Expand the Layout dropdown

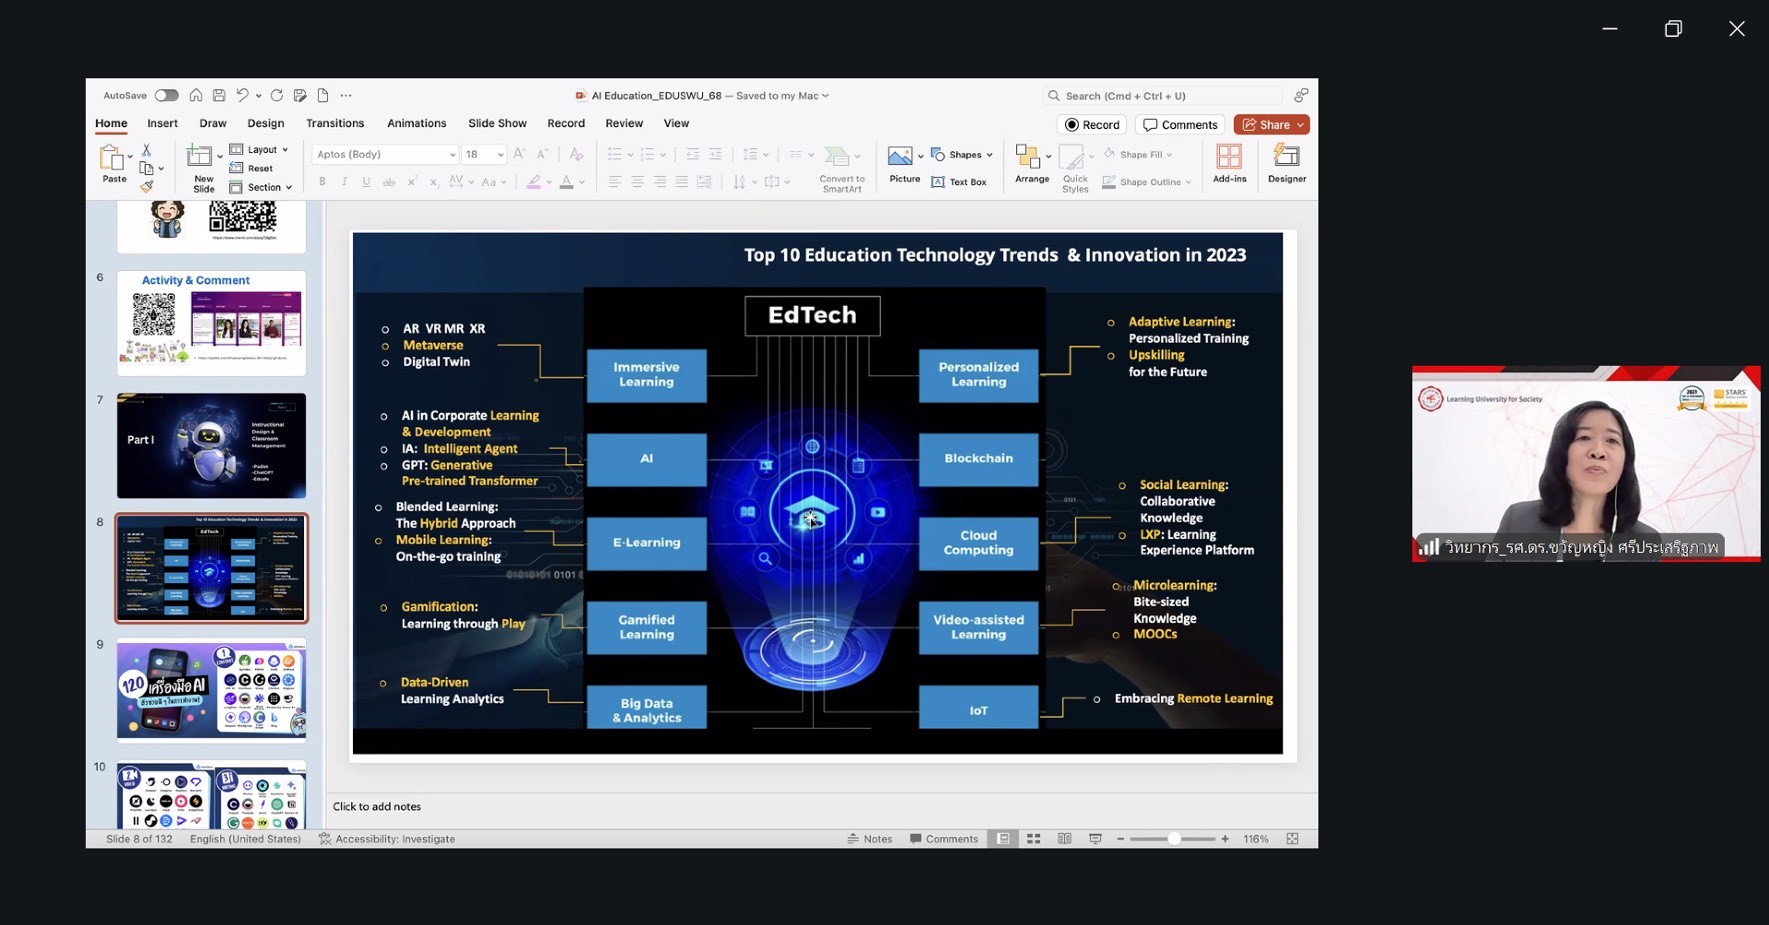click(260, 149)
